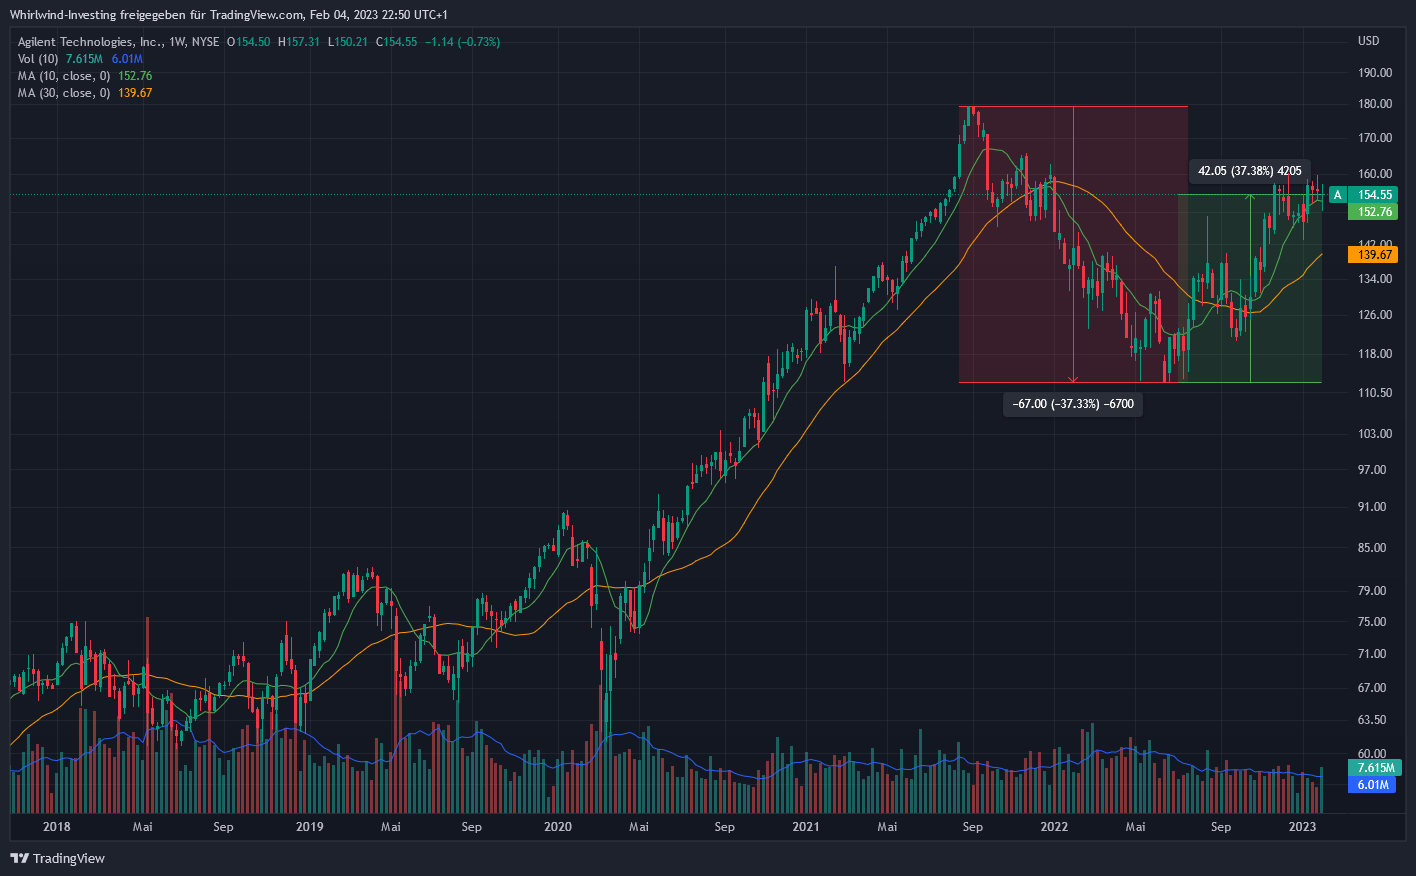Click the 75.00 price axis label

point(1372,622)
